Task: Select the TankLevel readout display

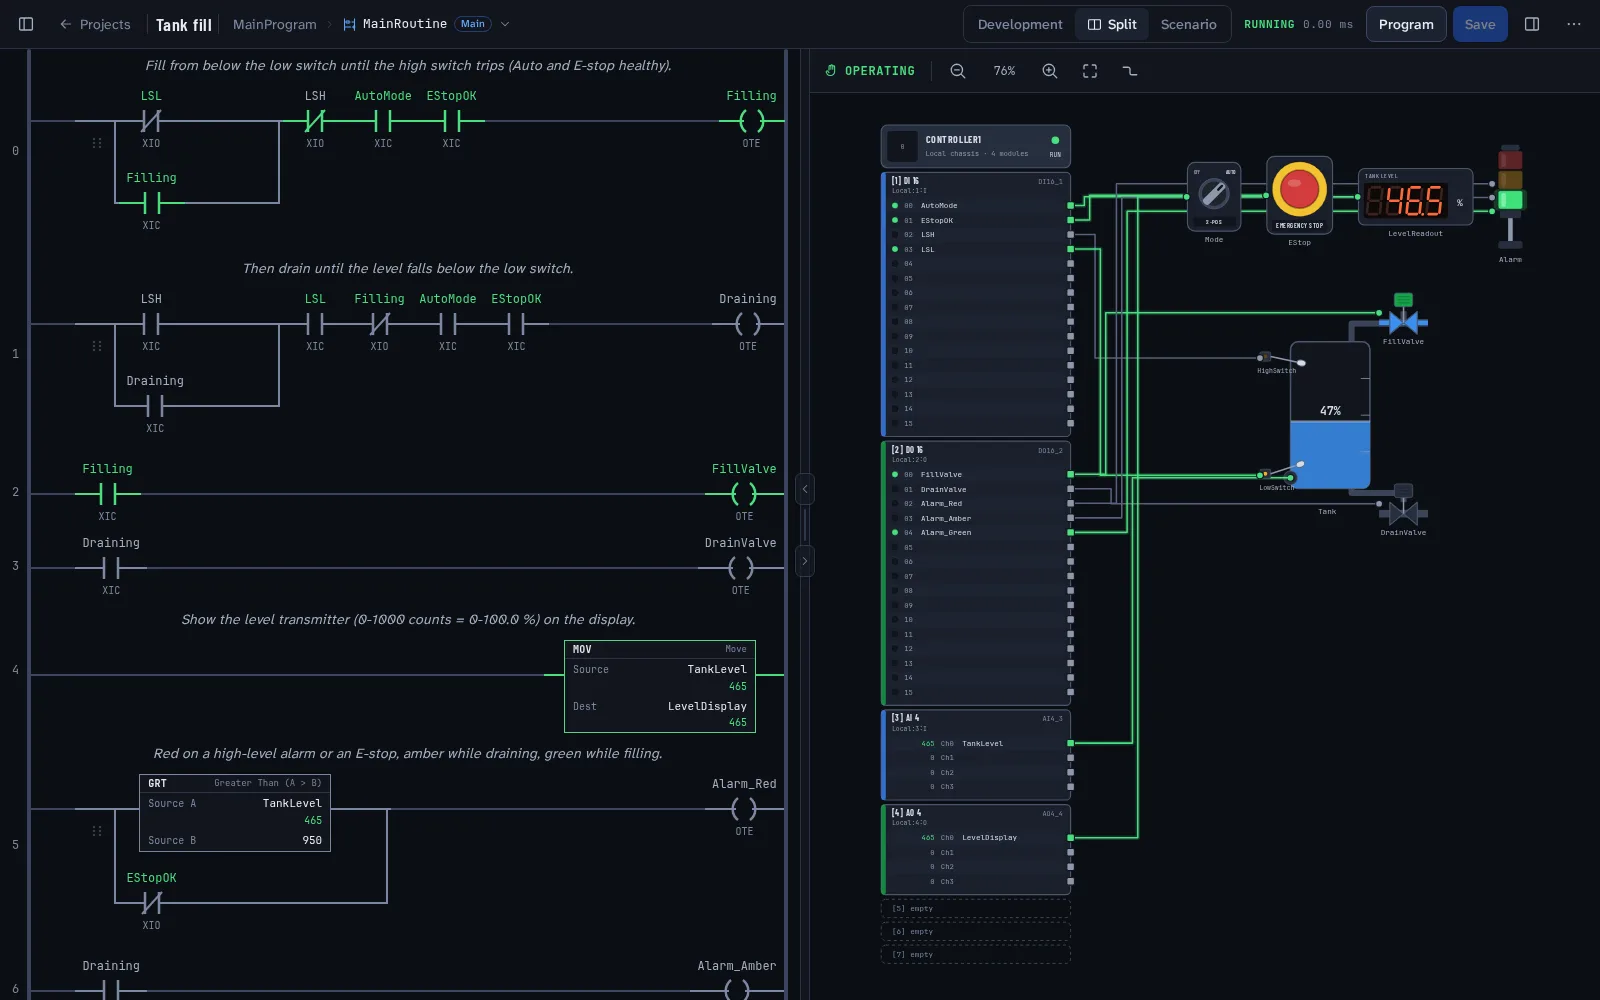Action: point(1415,197)
